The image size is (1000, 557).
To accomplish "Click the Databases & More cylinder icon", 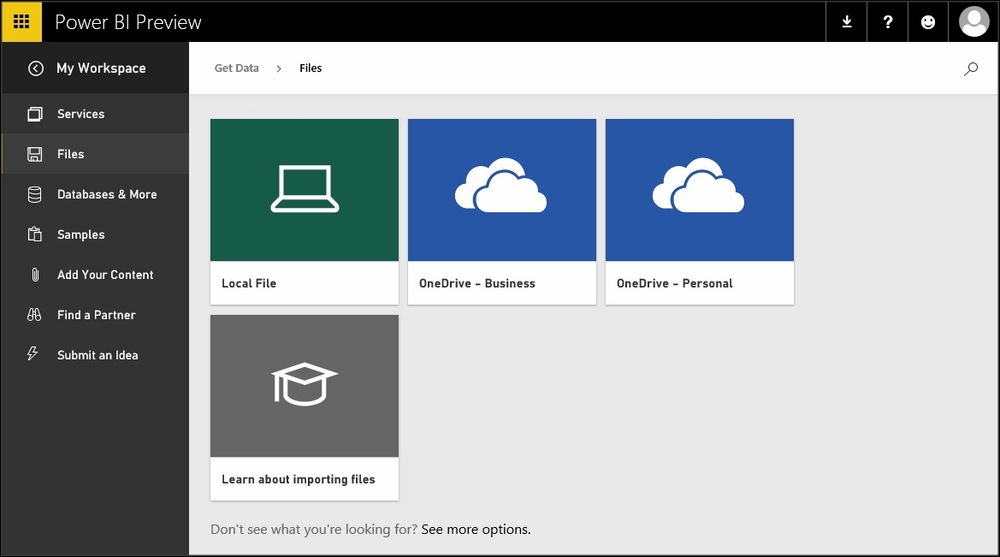I will click(x=35, y=194).
